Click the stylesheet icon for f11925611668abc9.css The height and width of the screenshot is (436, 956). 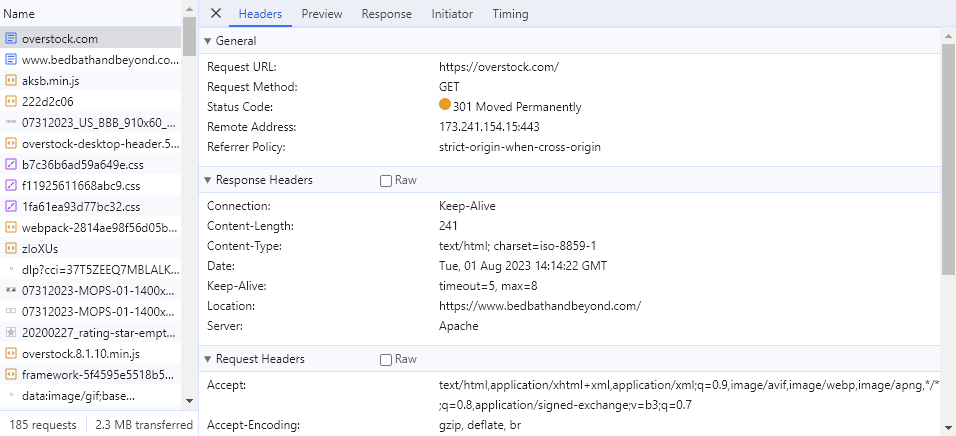10,185
